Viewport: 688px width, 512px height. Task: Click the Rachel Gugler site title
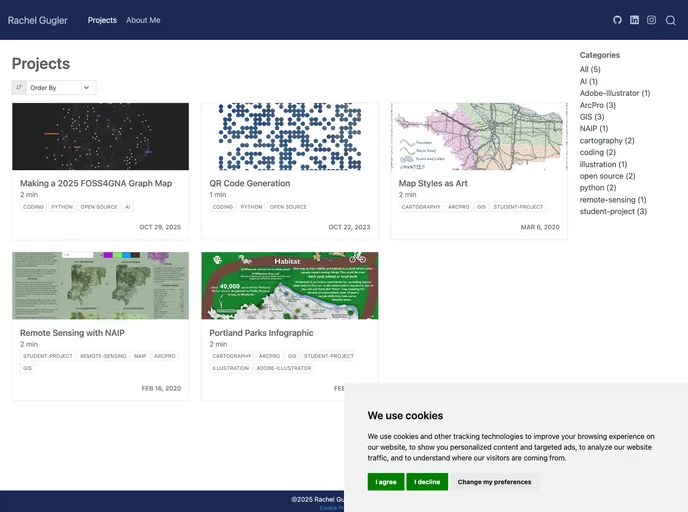(x=38, y=20)
